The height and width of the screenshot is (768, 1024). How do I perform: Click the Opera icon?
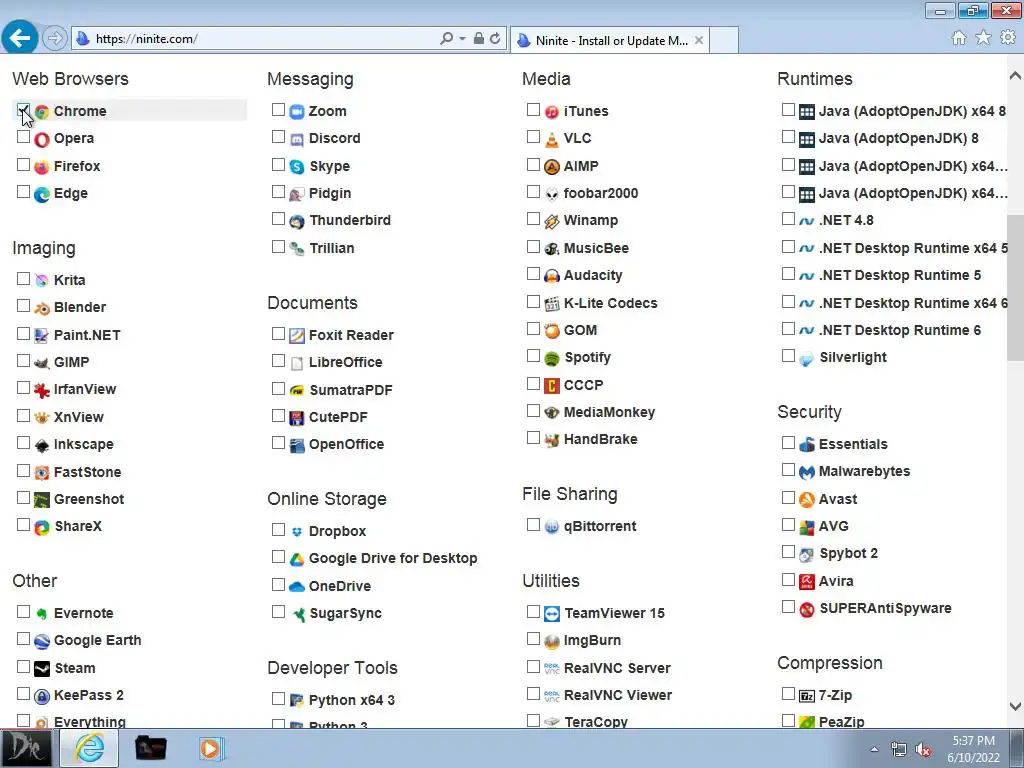pyautogui.click(x=42, y=139)
